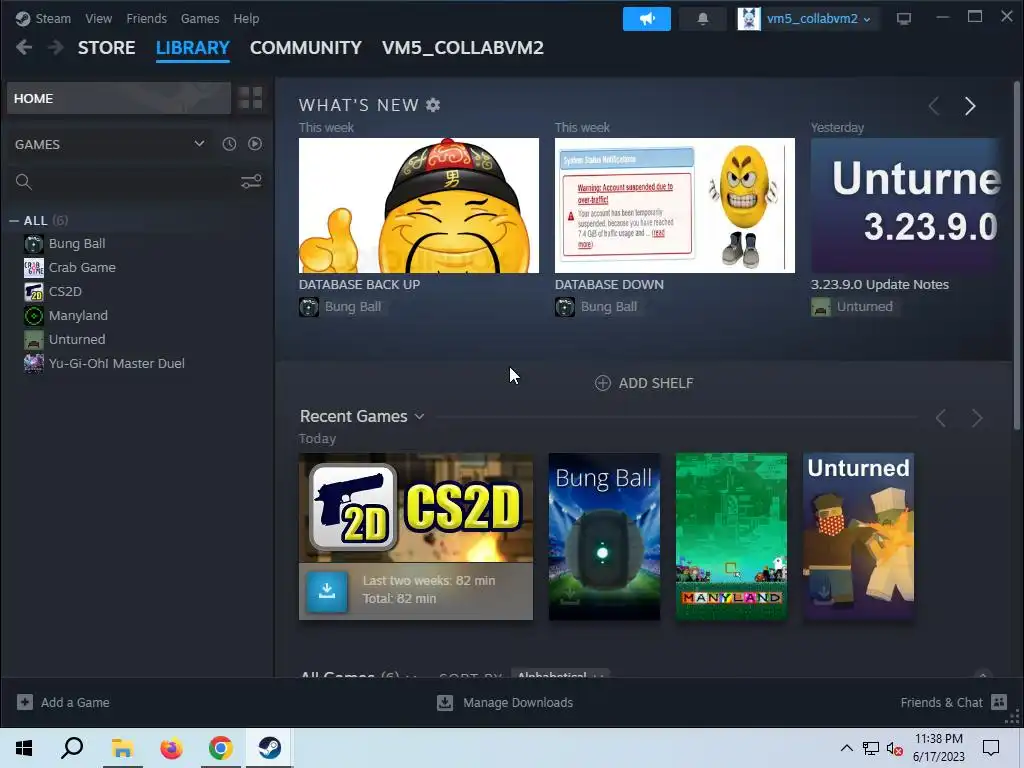The height and width of the screenshot is (768, 1024).
Task: Expand the GAMES filter dropdown
Action: point(199,144)
